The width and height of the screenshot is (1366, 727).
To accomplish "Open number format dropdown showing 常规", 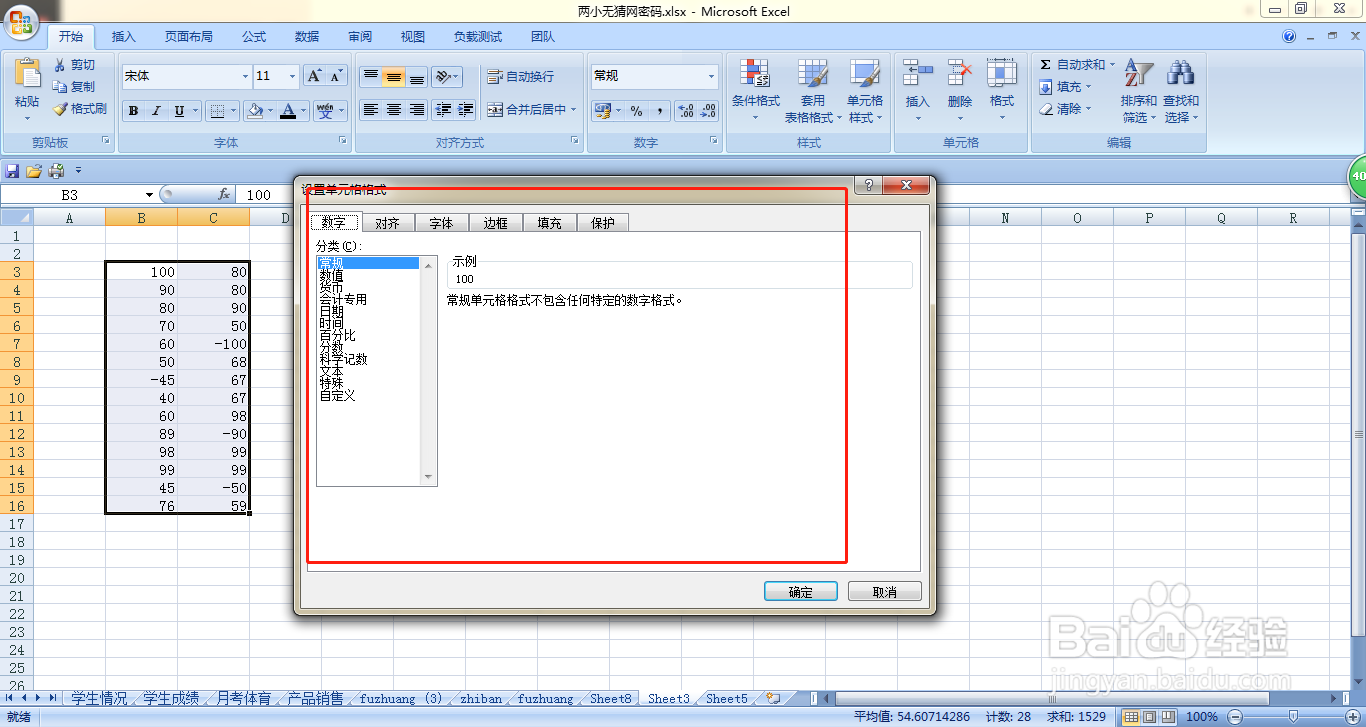I will coord(711,76).
